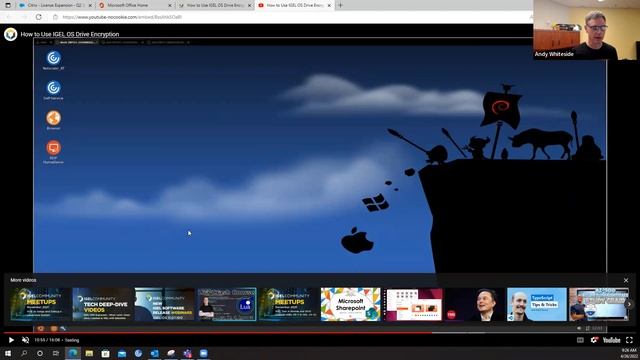
Task: Toggle subtitles in the YouTube player
Action: 580,340
